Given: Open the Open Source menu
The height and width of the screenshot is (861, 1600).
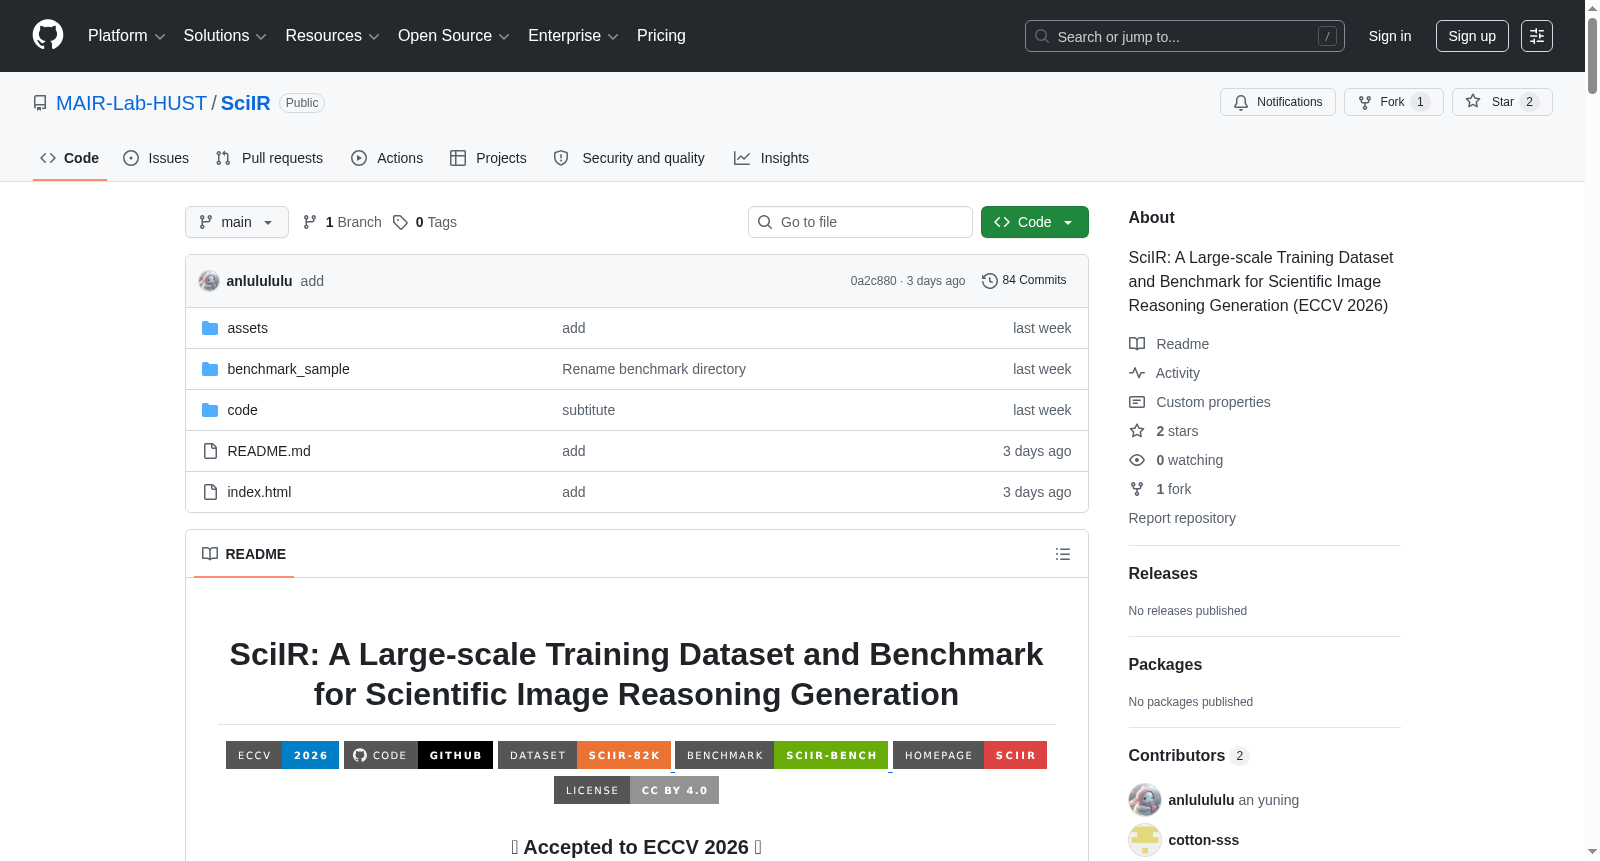Looking at the screenshot, I should coord(454,36).
